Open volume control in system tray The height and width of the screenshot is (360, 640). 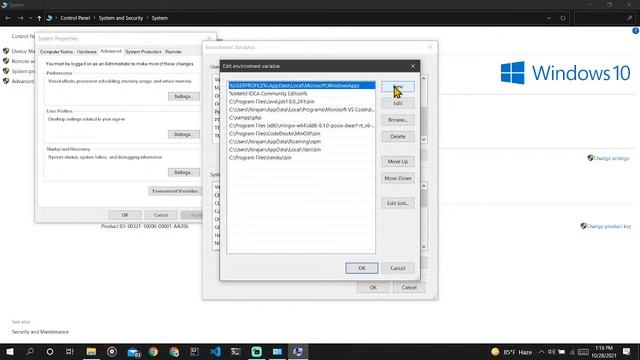tap(551, 352)
